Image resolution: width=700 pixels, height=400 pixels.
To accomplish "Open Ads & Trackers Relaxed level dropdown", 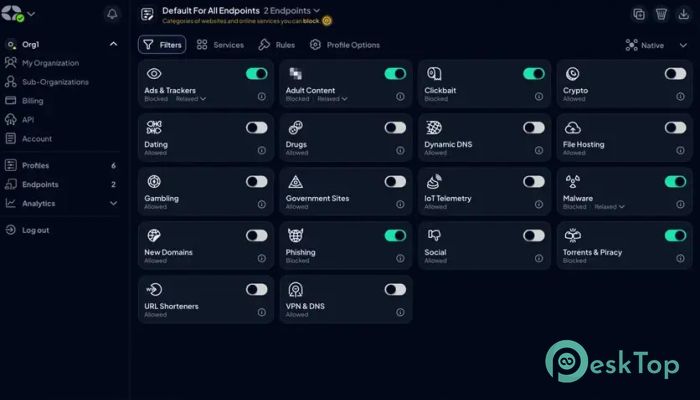I will tap(191, 99).
